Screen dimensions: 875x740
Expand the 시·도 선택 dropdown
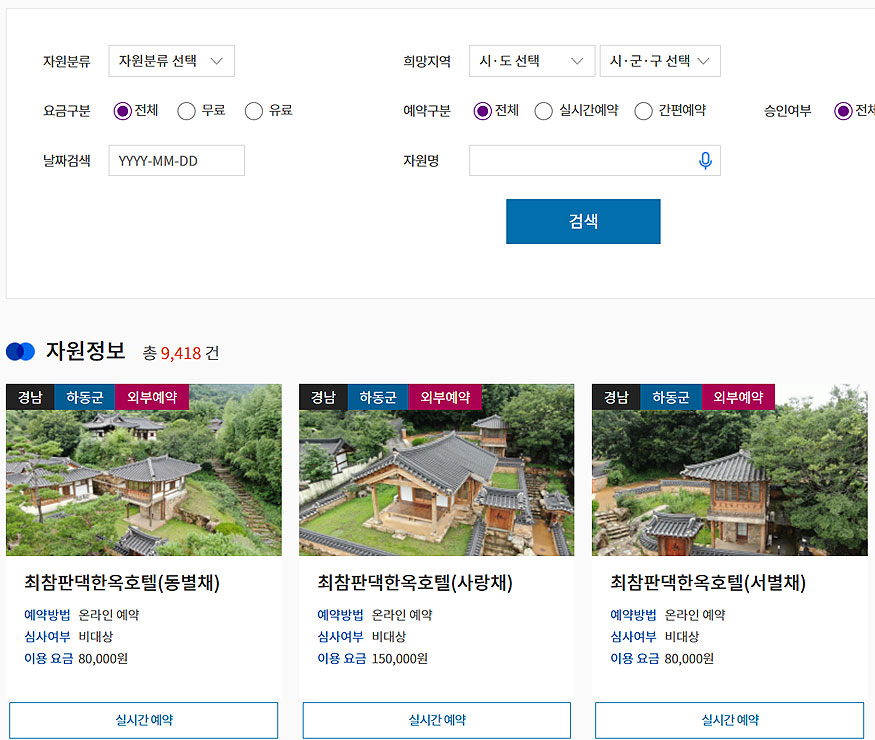[531, 61]
